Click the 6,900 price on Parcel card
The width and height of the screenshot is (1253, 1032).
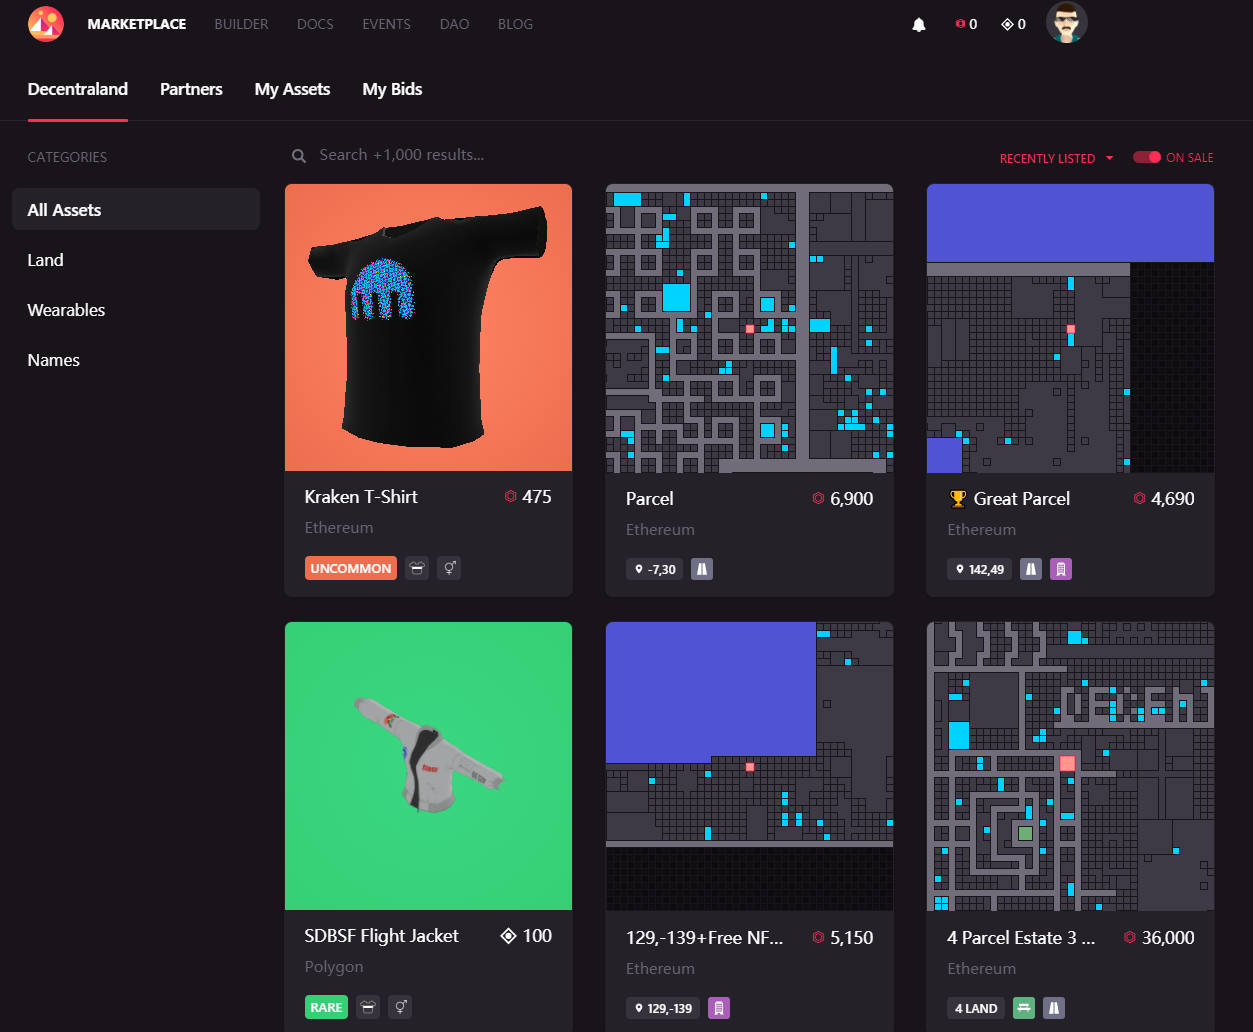(x=851, y=499)
